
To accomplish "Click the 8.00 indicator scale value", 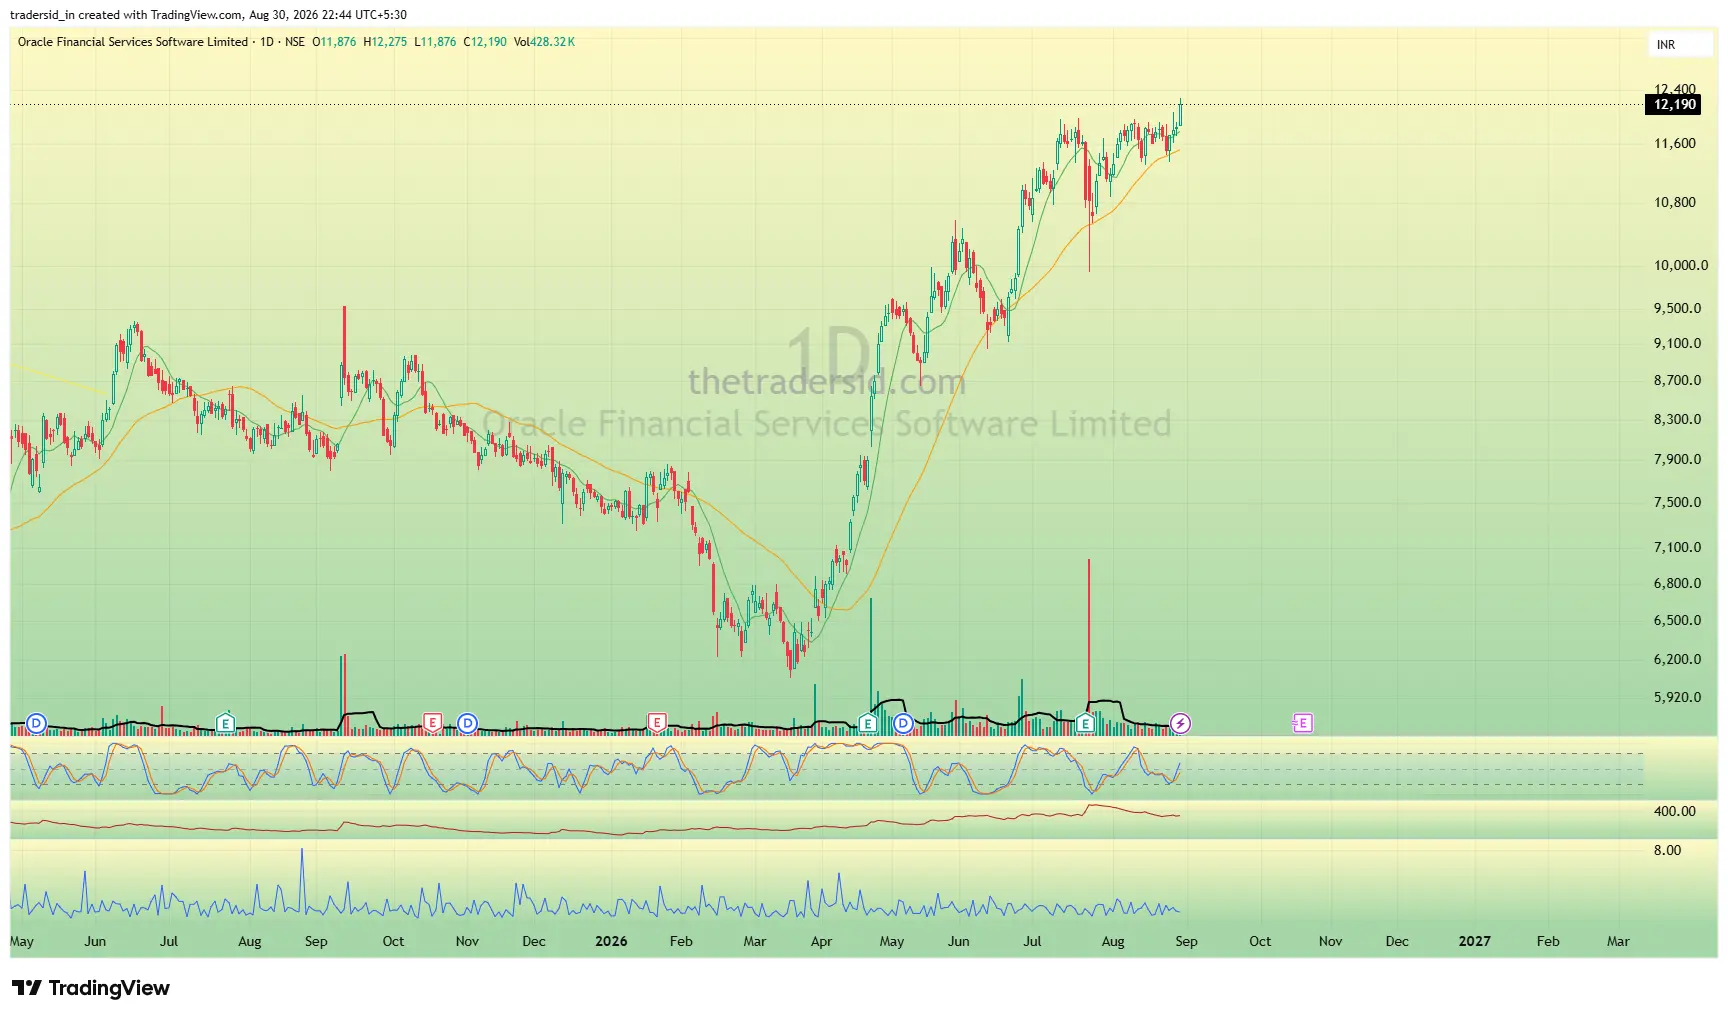I will 1667,850.
